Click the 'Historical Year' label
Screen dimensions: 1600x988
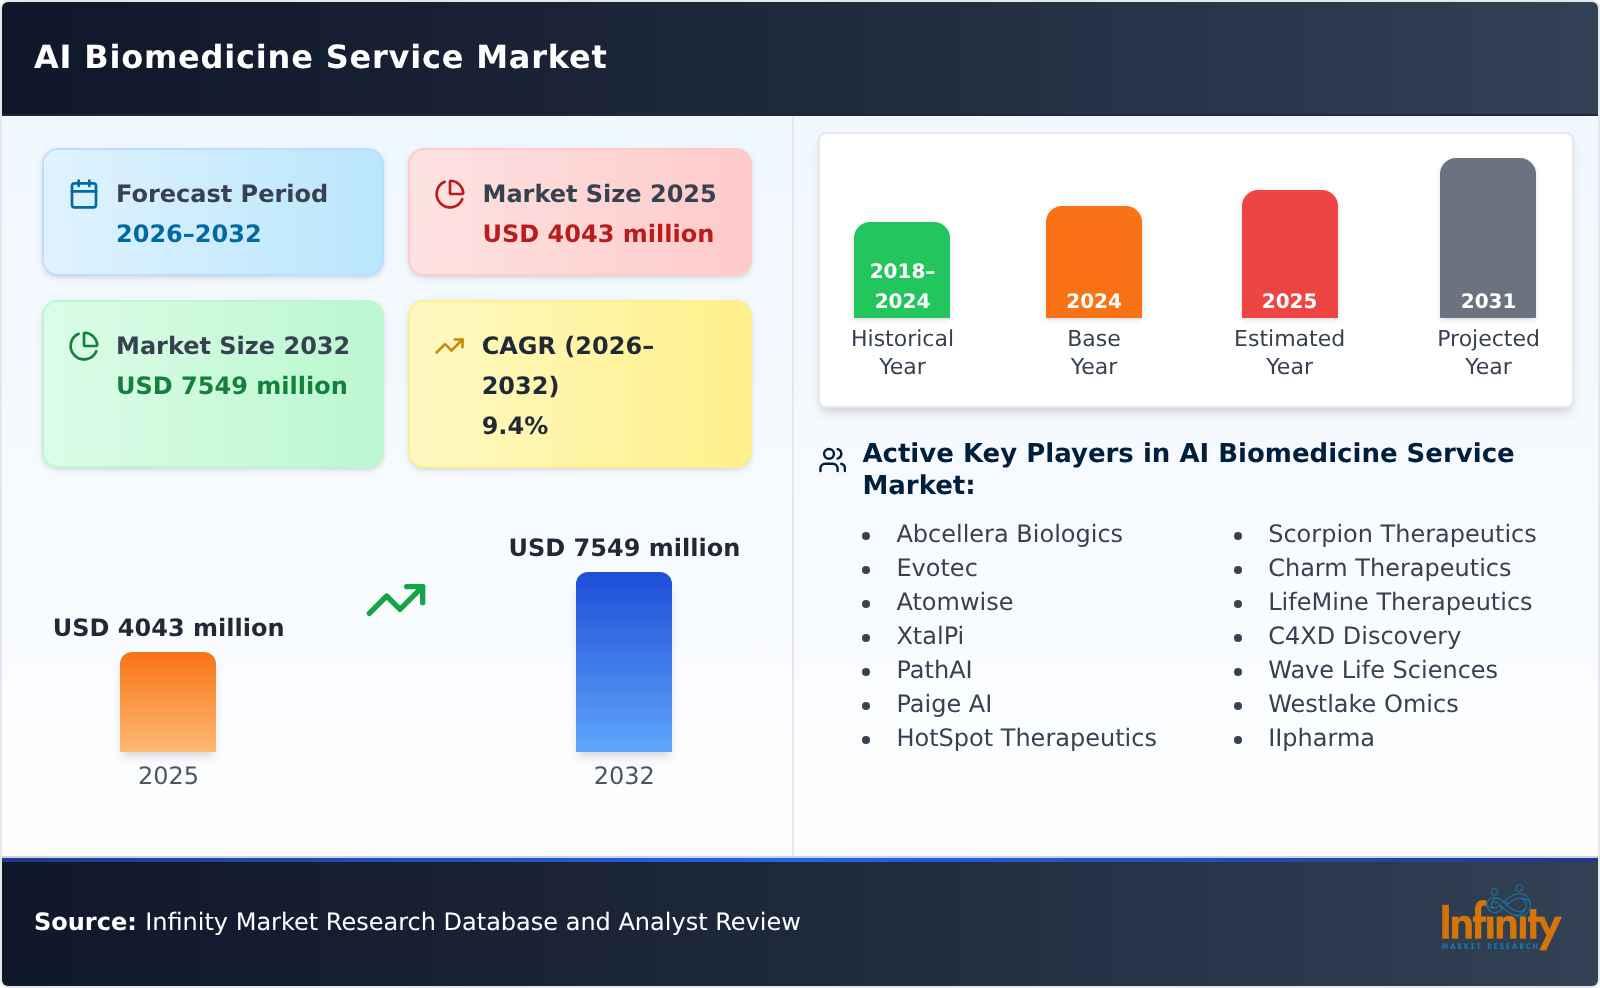pos(902,352)
